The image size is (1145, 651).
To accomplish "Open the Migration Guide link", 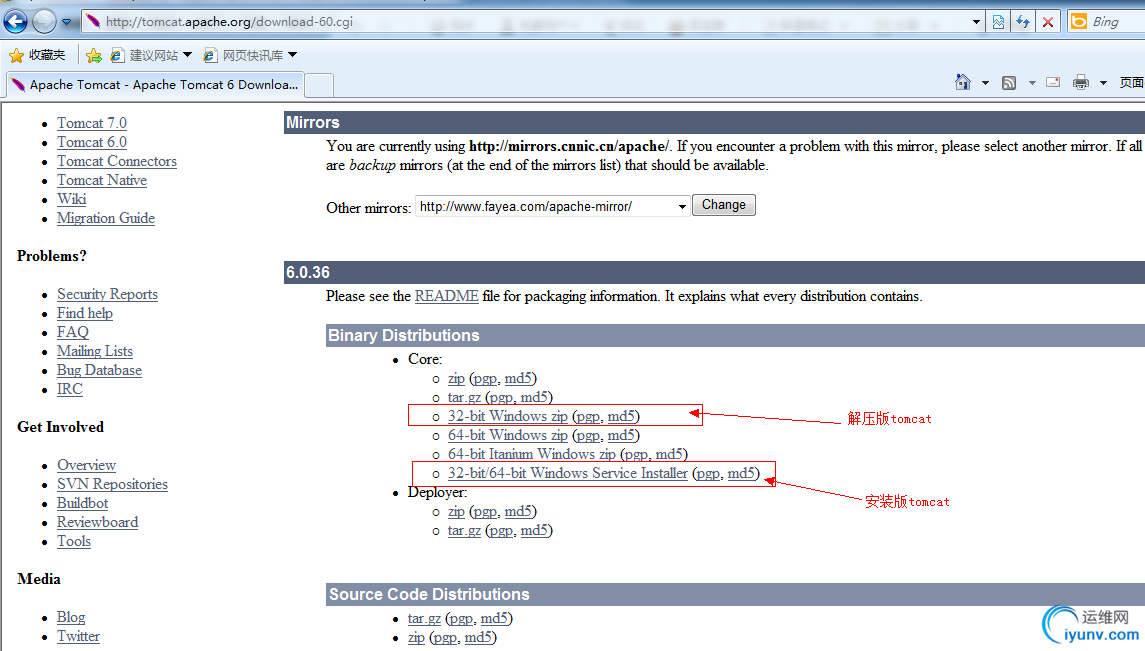I will click(x=106, y=218).
